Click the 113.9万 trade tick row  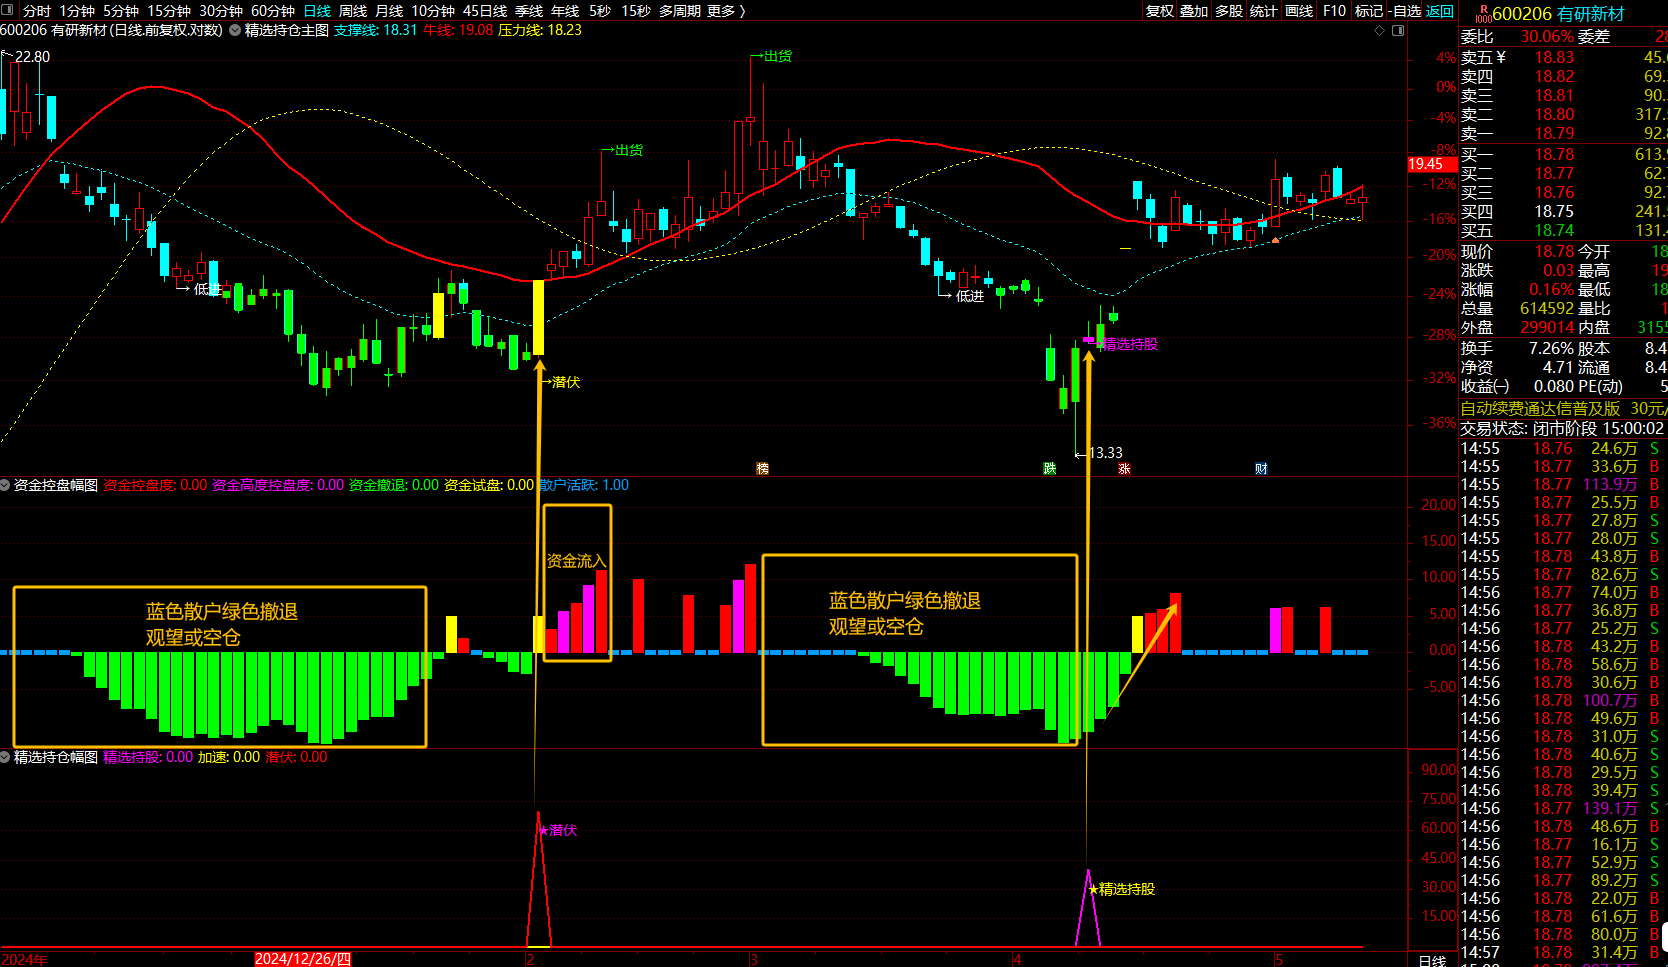tap(1563, 484)
